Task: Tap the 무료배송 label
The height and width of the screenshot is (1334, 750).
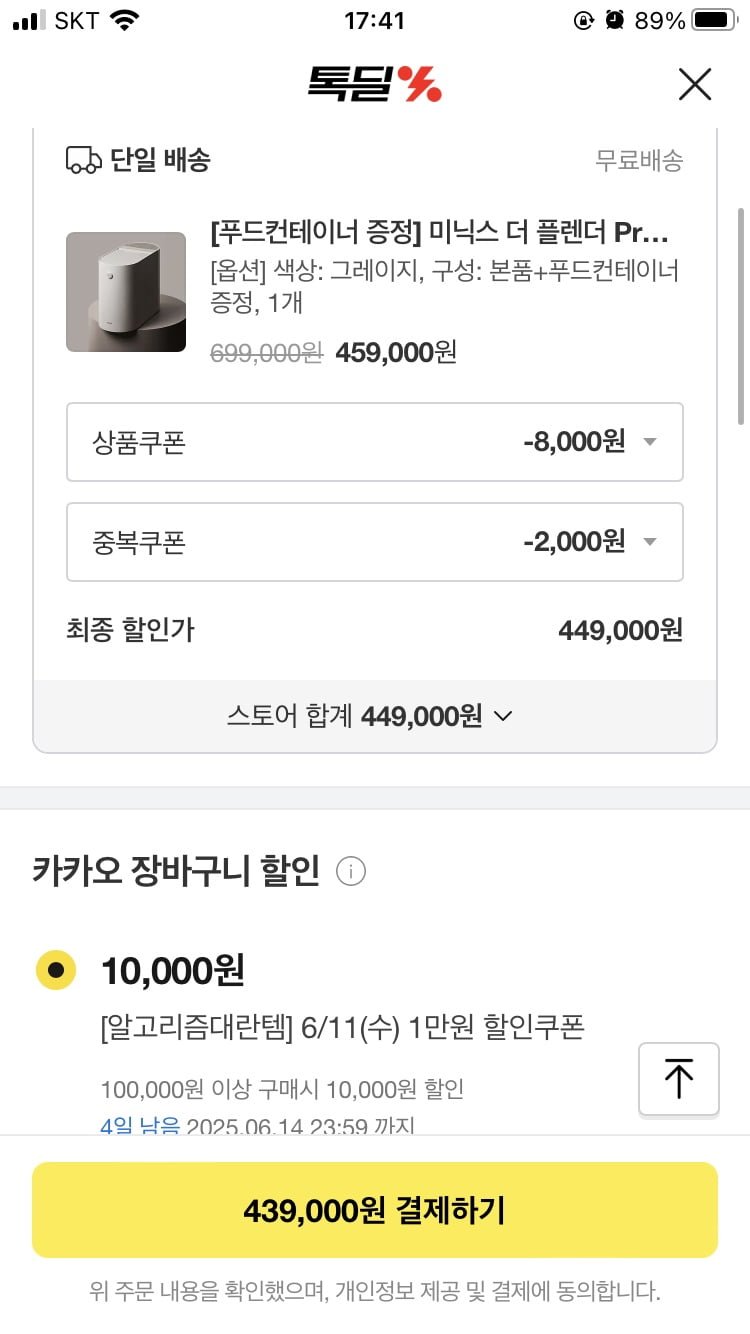Action: click(x=639, y=160)
